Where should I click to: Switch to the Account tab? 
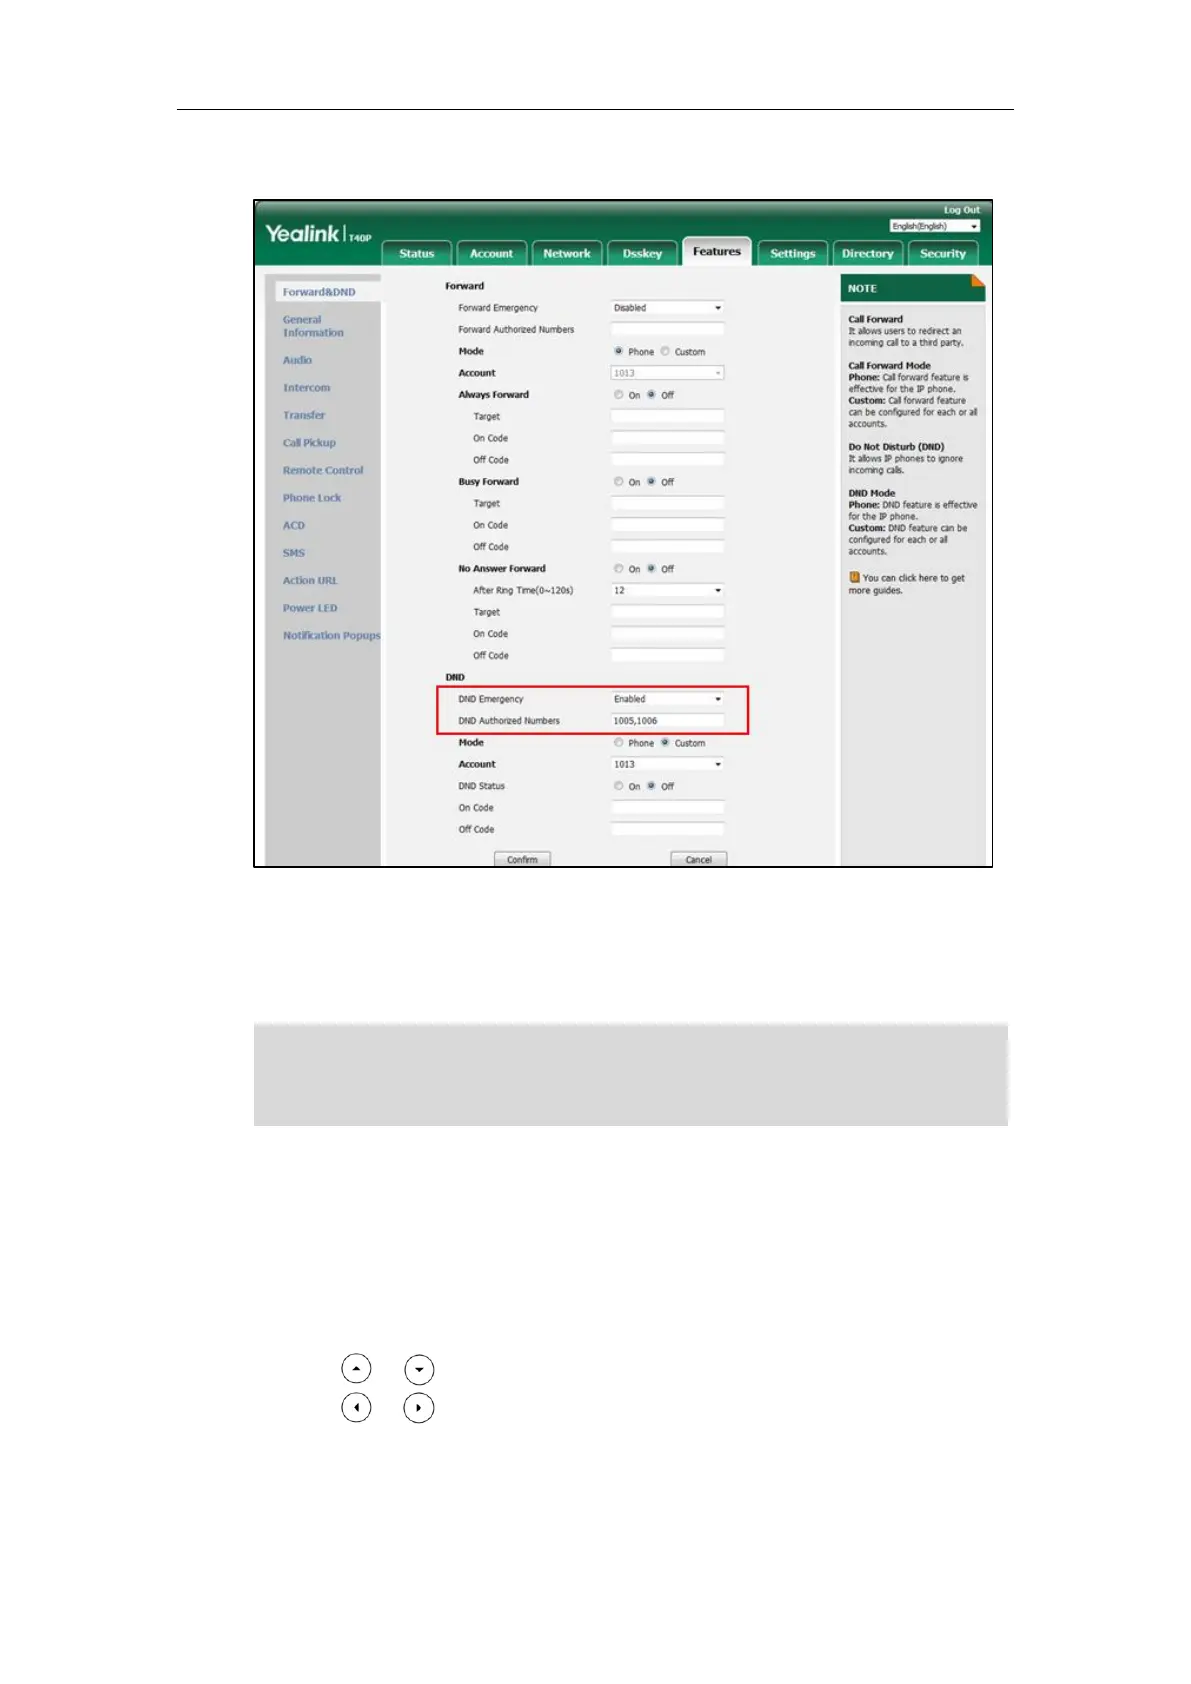(492, 254)
